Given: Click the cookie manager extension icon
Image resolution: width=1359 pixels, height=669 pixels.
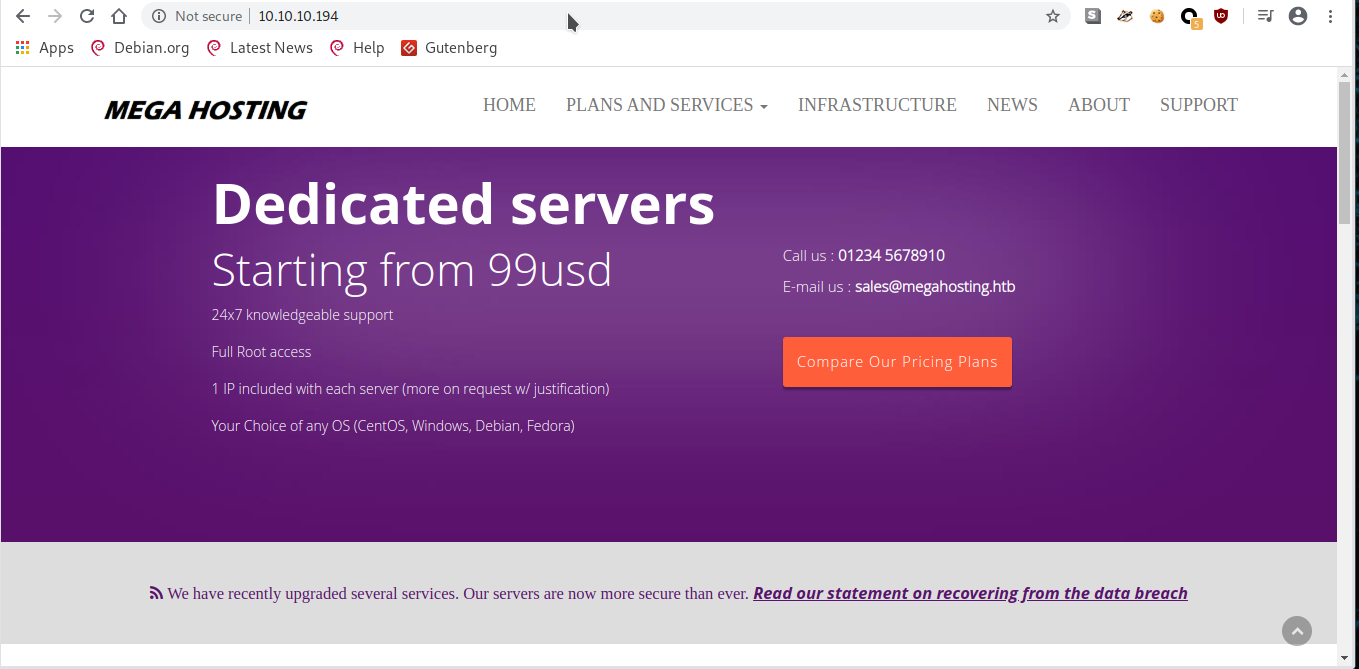Looking at the screenshot, I should (1157, 16).
